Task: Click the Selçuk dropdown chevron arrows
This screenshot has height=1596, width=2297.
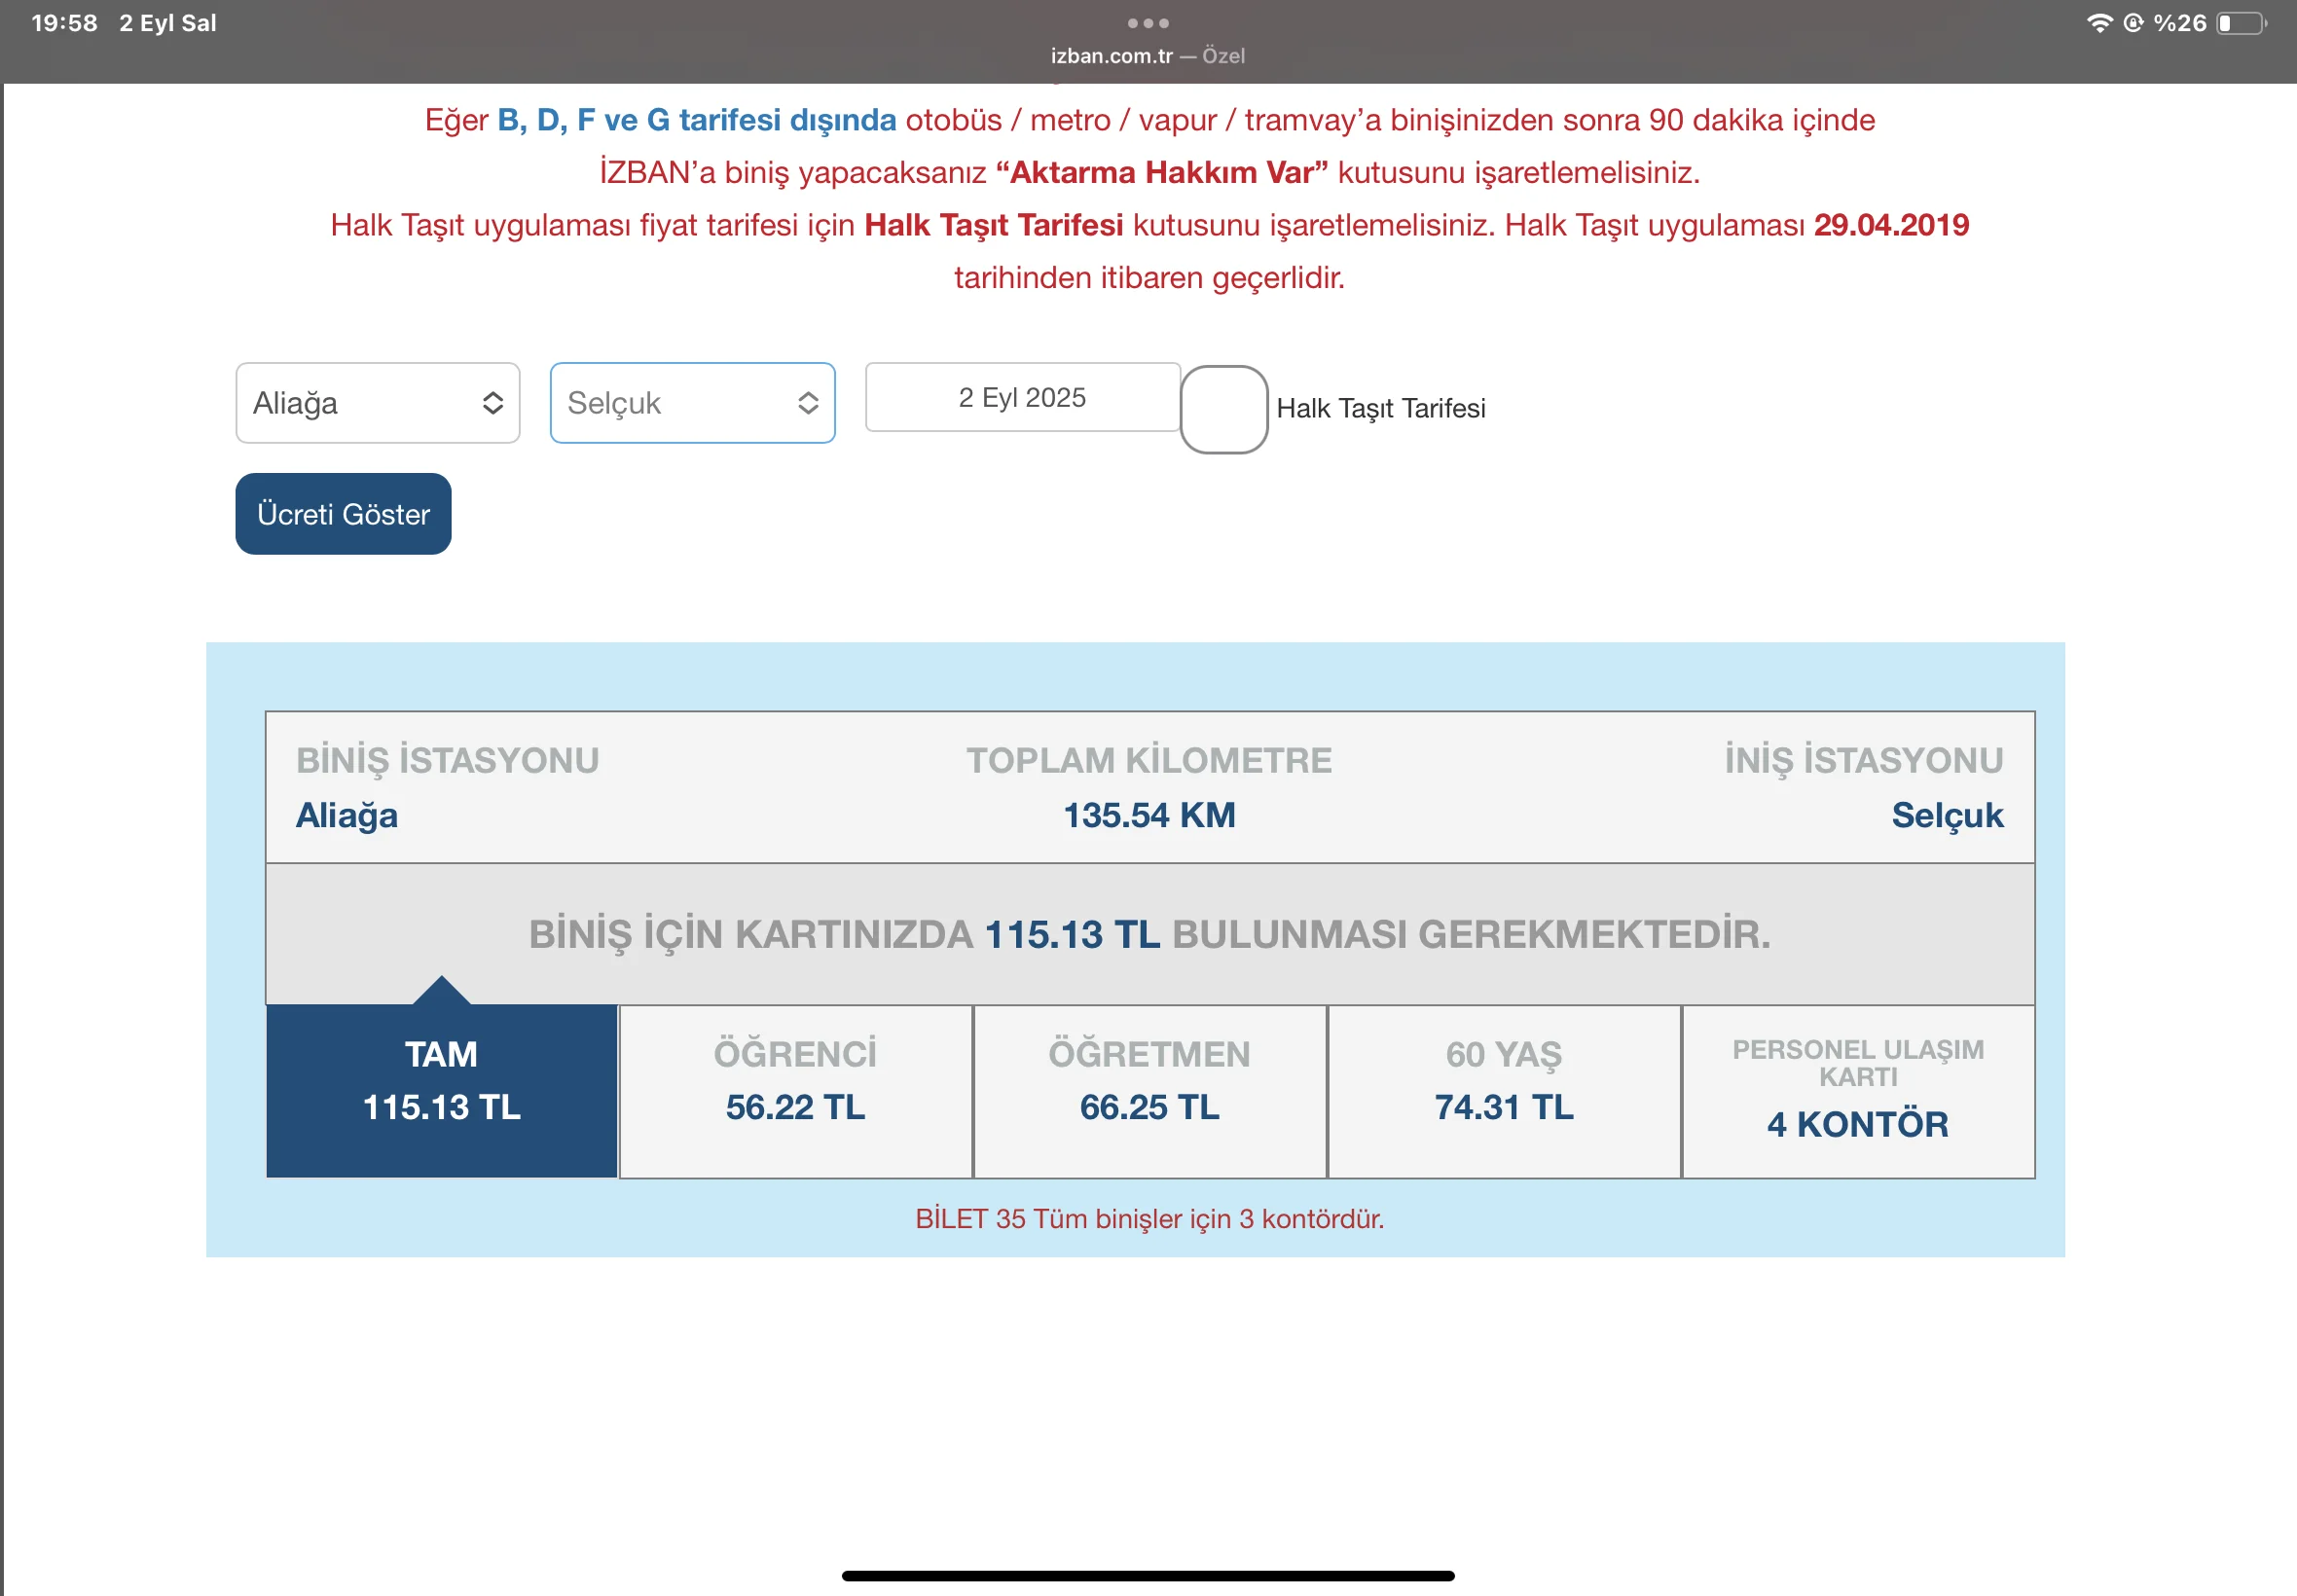Action: tap(807, 403)
